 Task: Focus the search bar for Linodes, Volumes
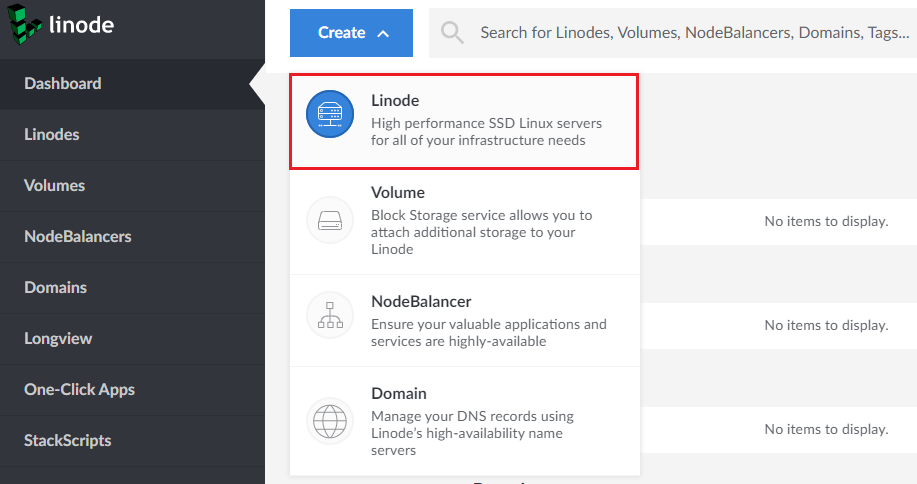click(x=690, y=33)
